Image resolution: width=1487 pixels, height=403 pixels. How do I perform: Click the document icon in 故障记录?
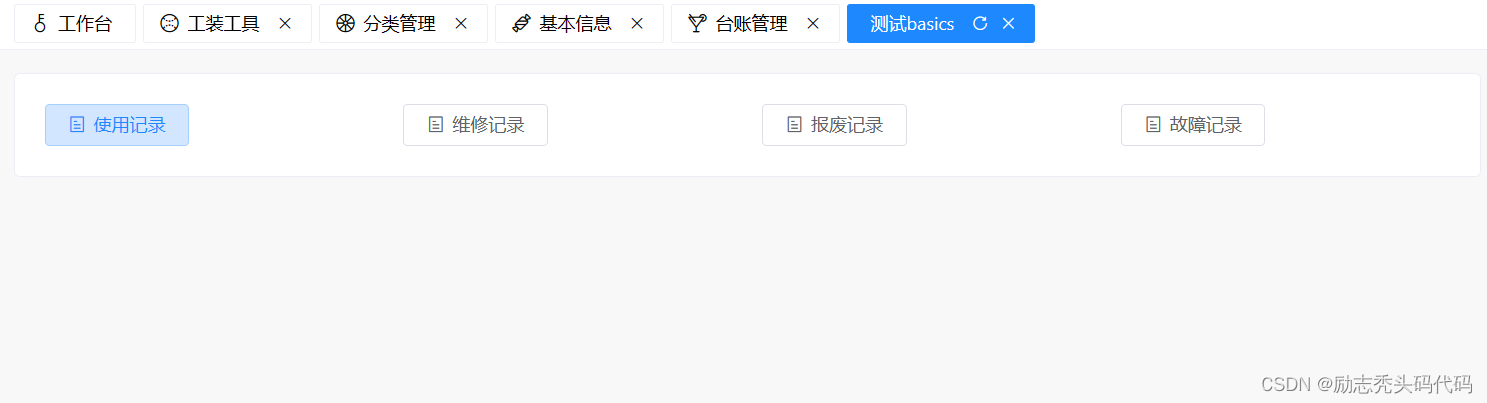click(1153, 125)
